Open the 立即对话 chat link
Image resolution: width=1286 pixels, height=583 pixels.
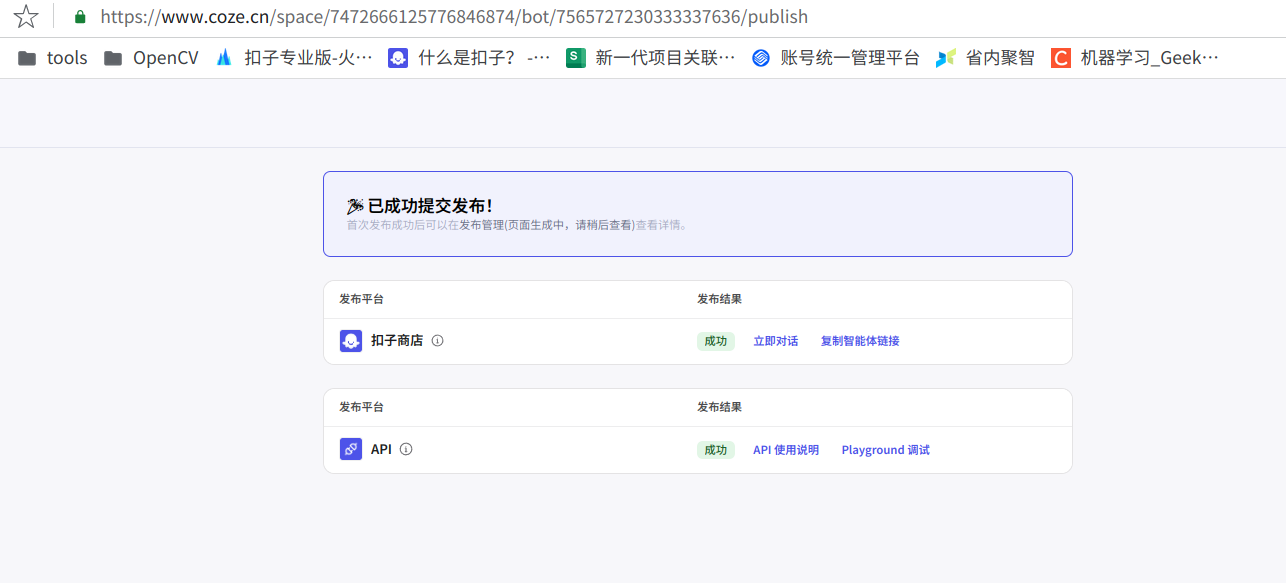[x=776, y=340]
